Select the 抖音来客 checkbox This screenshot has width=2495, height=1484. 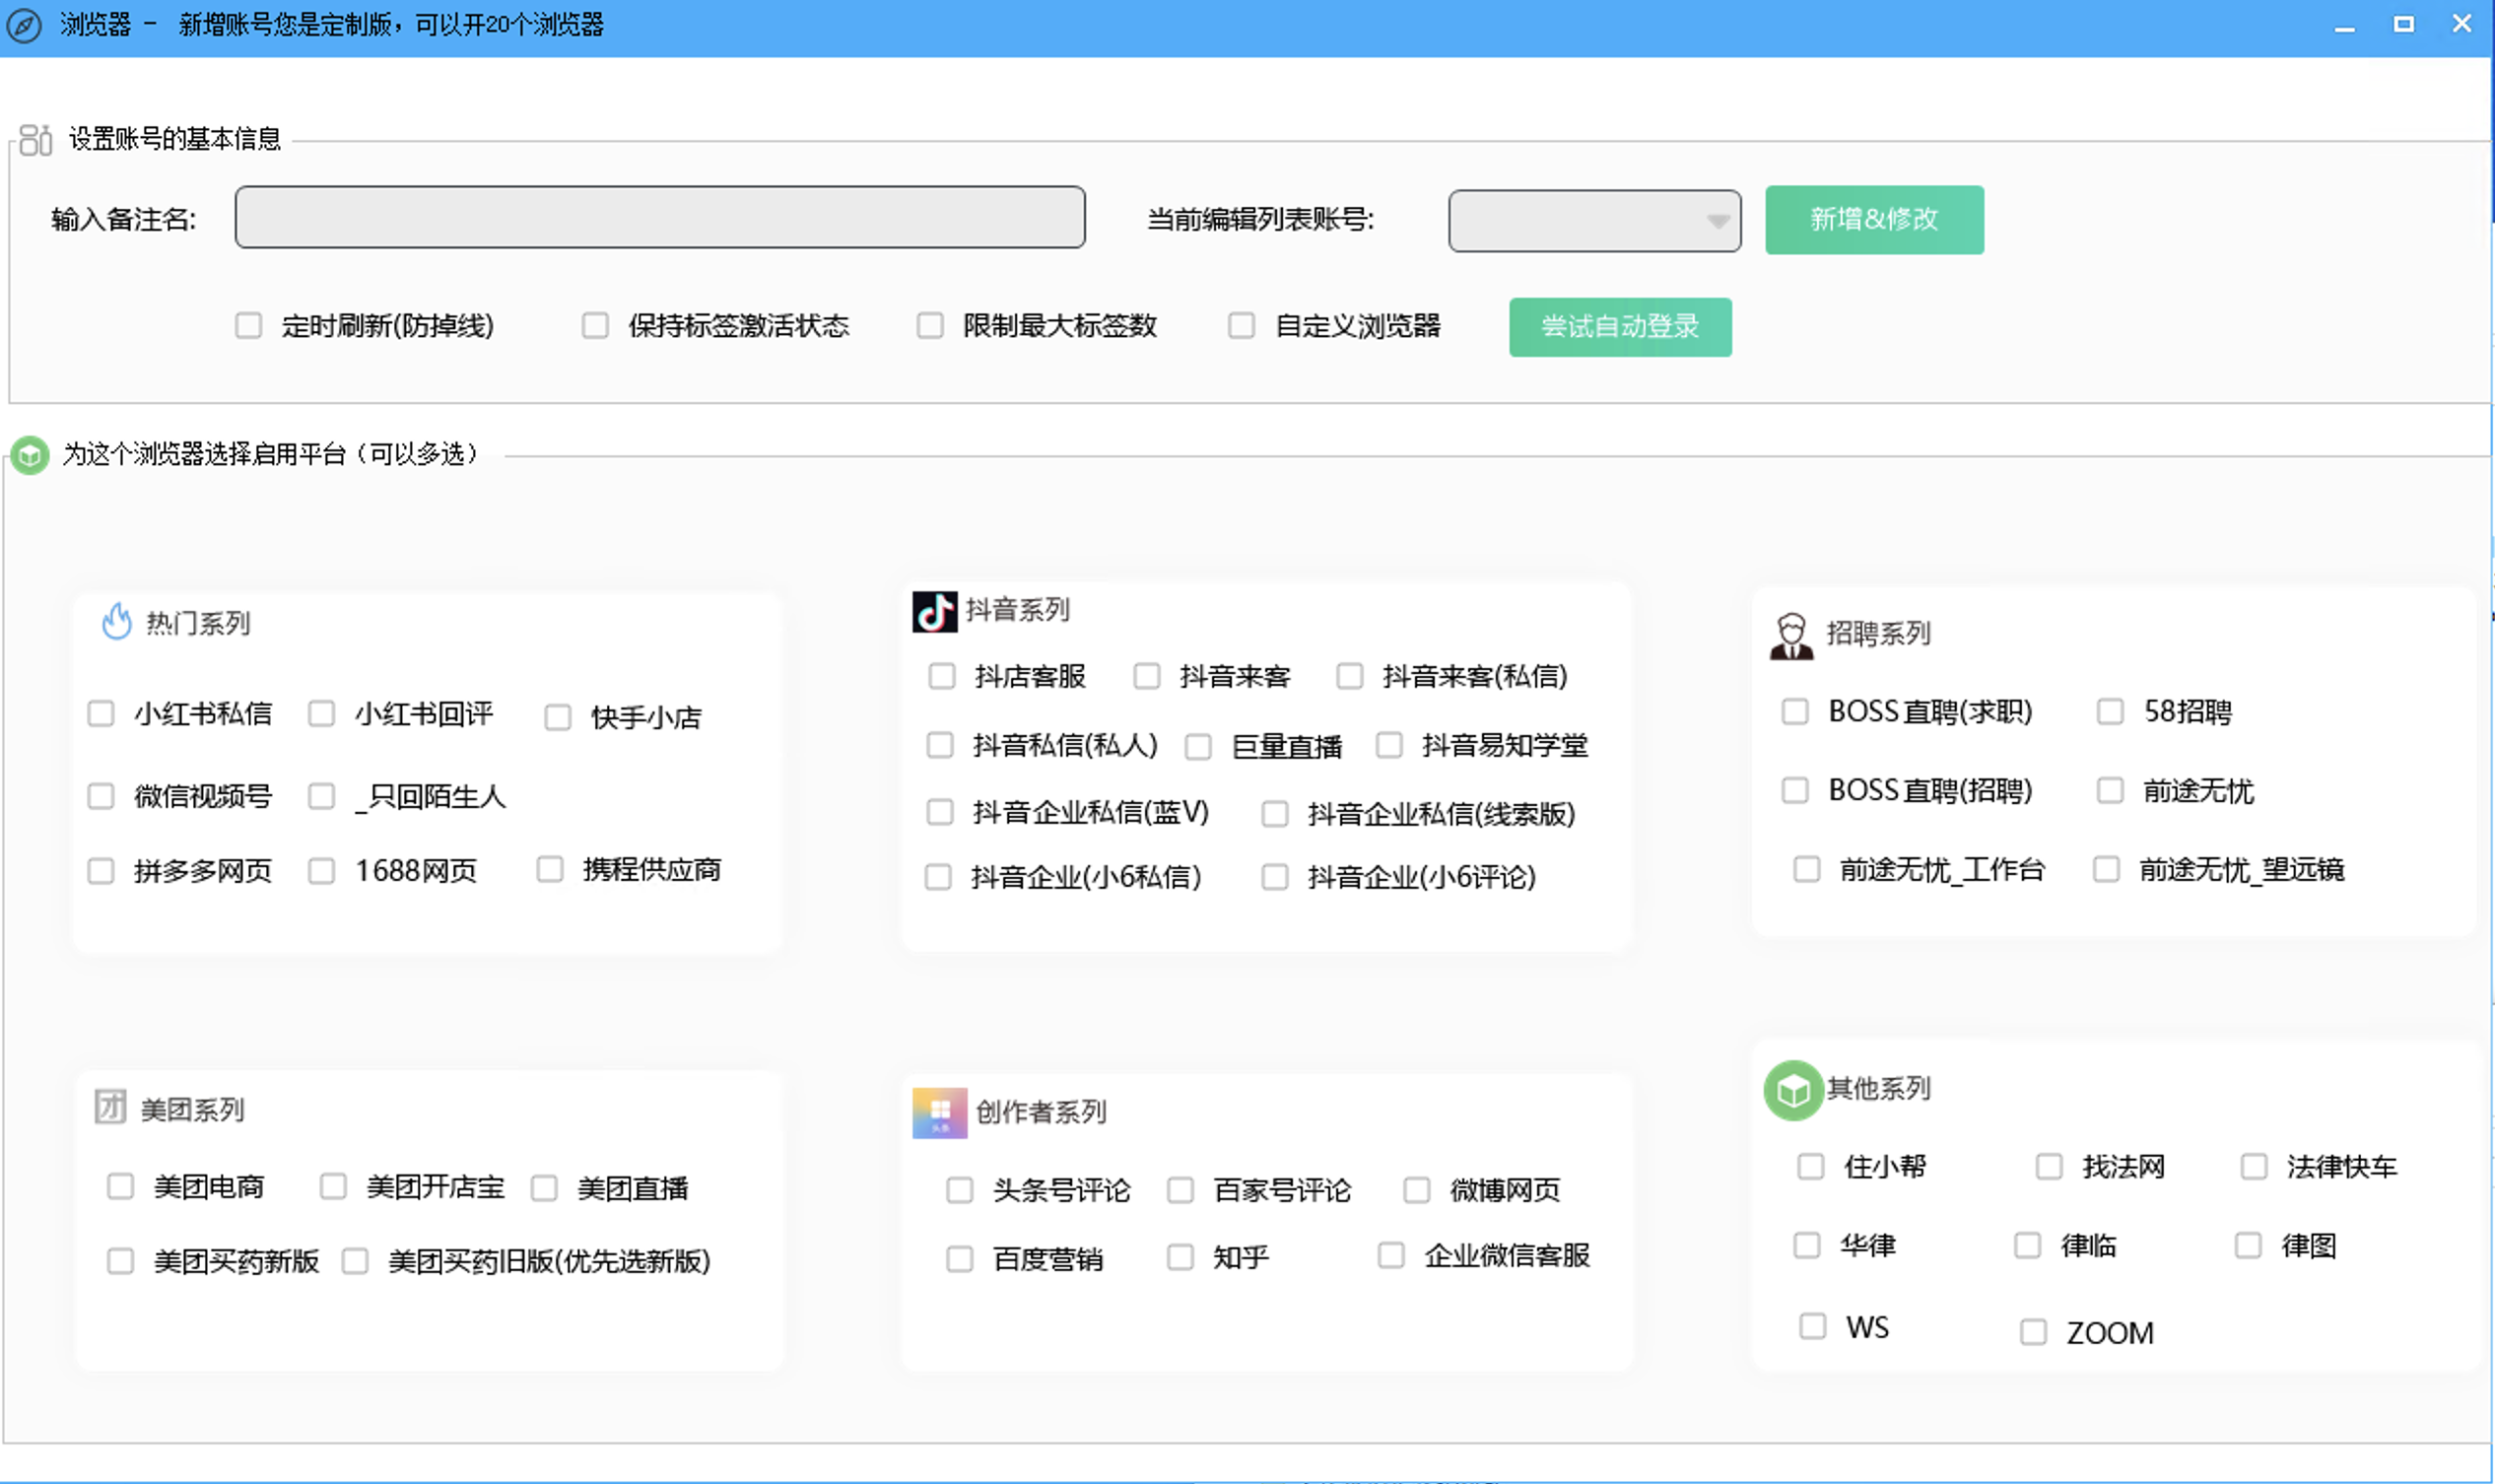(1147, 677)
